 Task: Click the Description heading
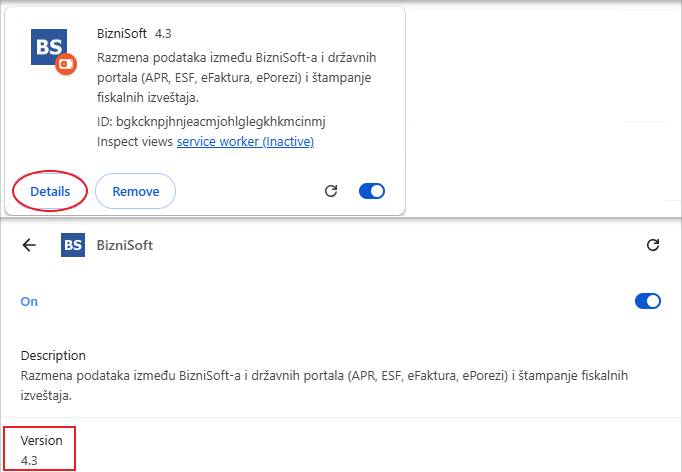pos(53,355)
